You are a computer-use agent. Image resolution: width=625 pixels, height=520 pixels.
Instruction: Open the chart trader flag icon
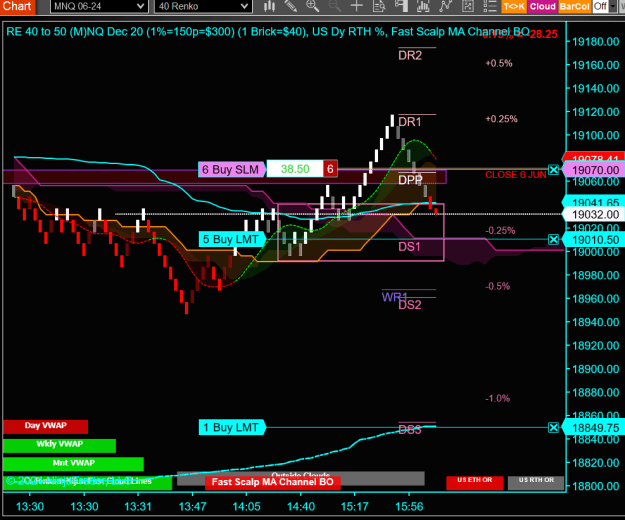click(x=401, y=6)
